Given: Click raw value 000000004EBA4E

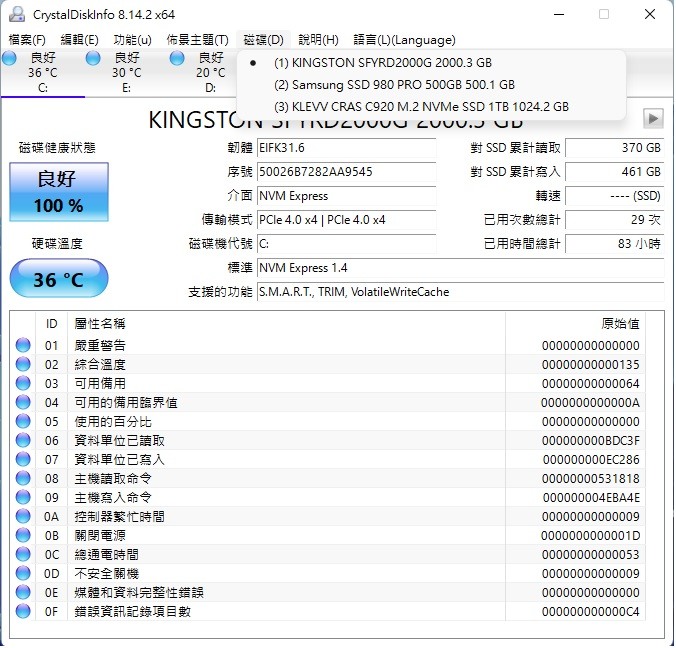Looking at the screenshot, I should (591, 498).
